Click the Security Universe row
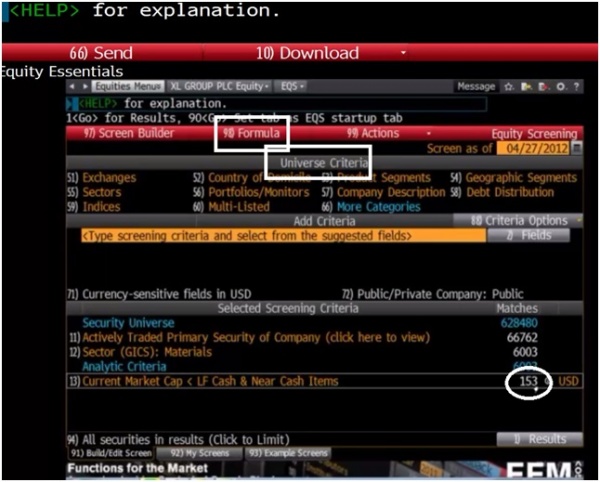The width and height of the screenshot is (600, 482). click(x=129, y=323)
